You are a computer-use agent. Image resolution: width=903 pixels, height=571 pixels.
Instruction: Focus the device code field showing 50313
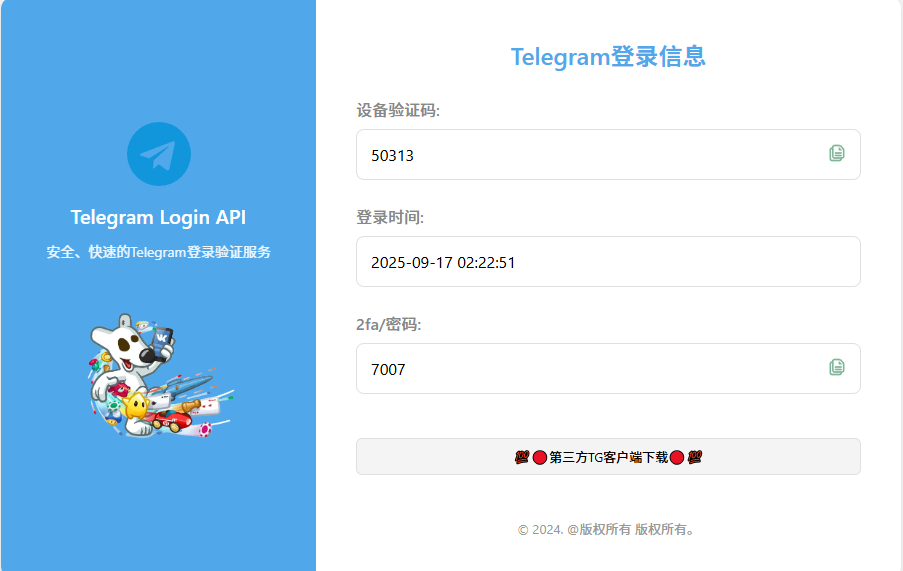[608, 154]
